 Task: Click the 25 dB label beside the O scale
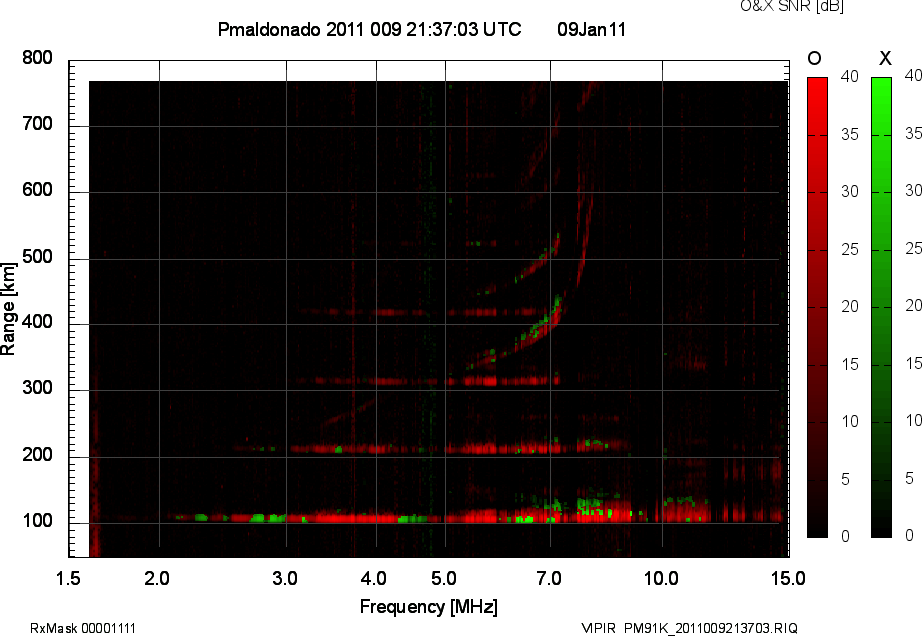click(x=849, y=250)
